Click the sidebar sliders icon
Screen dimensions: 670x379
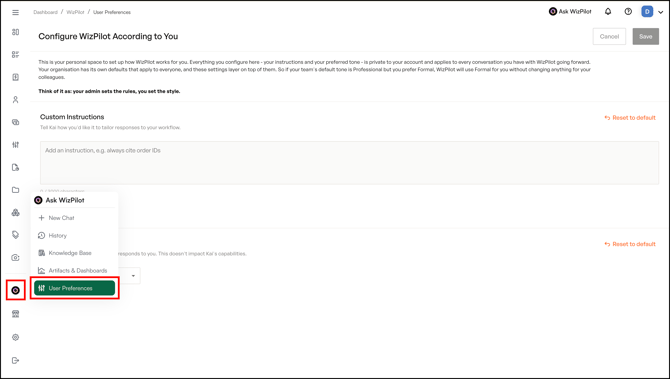coord(15,145)
